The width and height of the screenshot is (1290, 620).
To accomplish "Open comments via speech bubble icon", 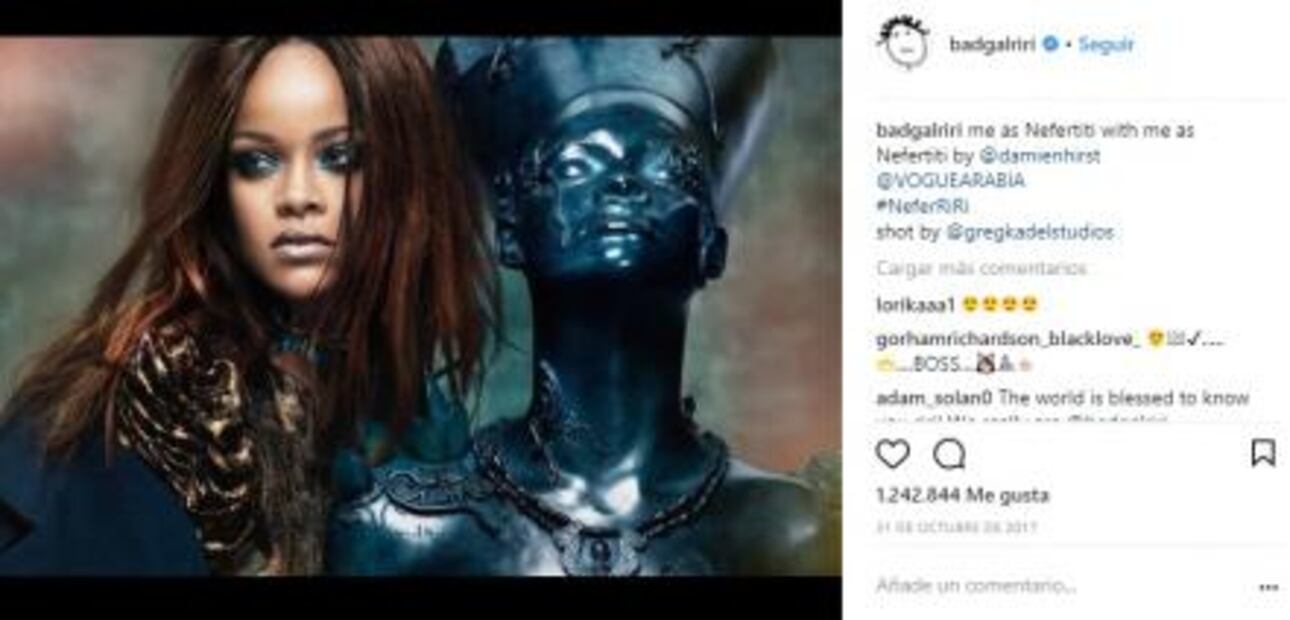I will (x=949, y=454).
